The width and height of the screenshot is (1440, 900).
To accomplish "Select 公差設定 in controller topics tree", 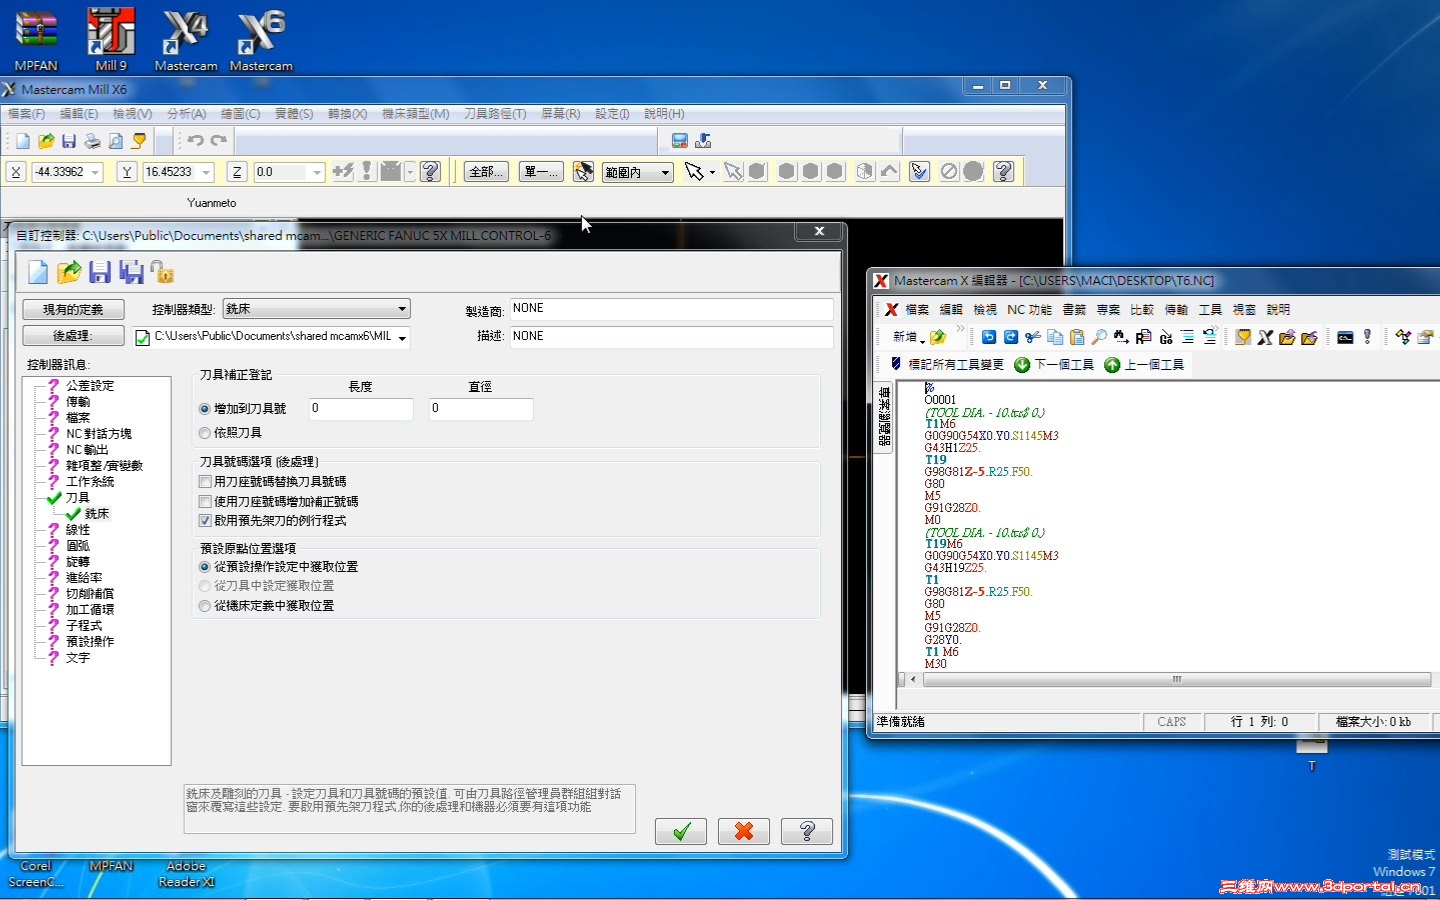I will [x=90, y=386].
